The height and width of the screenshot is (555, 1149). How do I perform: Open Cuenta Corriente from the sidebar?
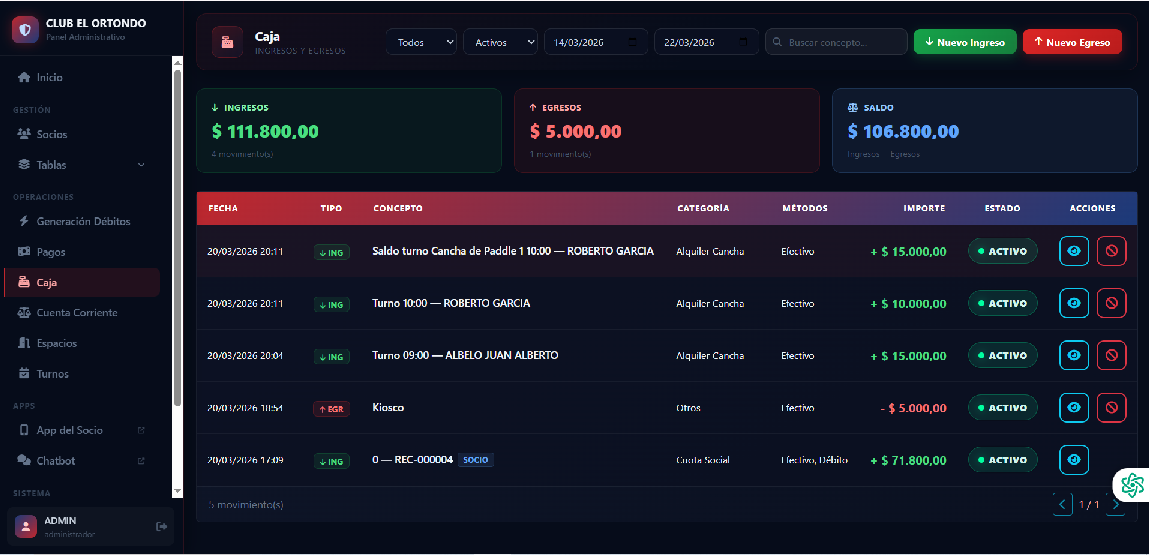tap(76, 313)
